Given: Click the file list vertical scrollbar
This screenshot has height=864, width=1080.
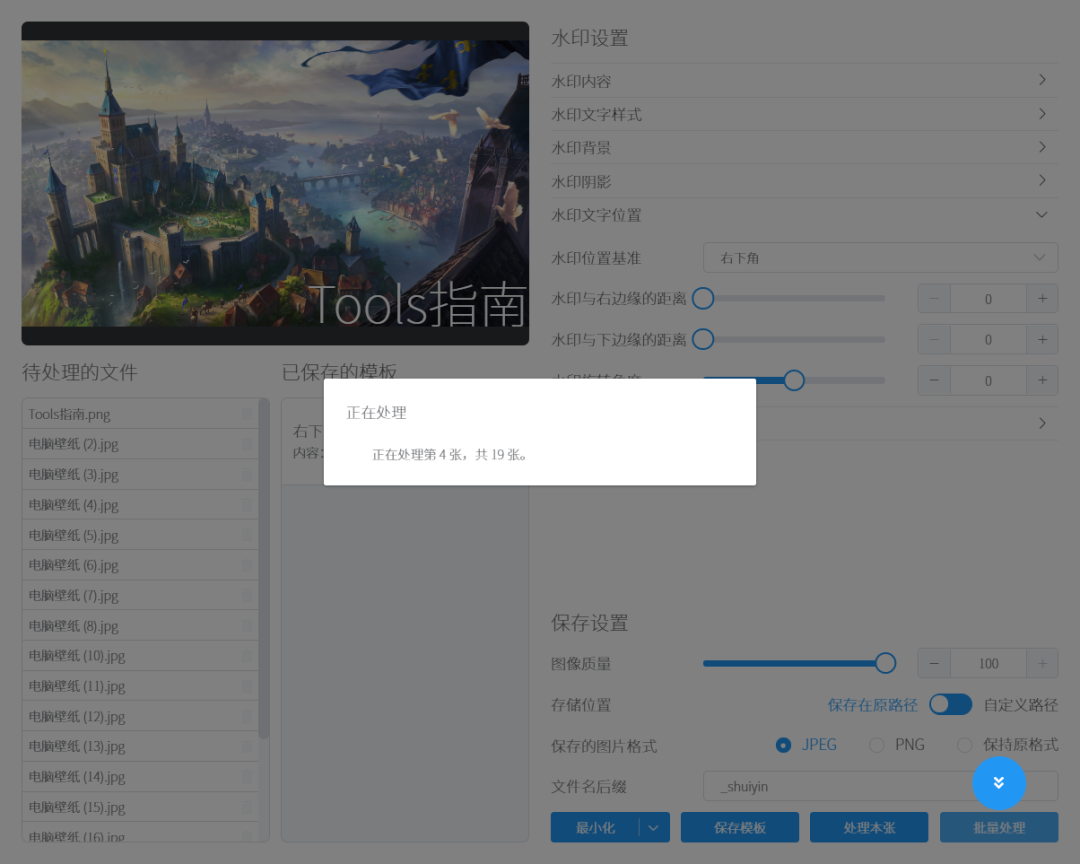Looking at the screenshot, I should (x=264, y=568).
